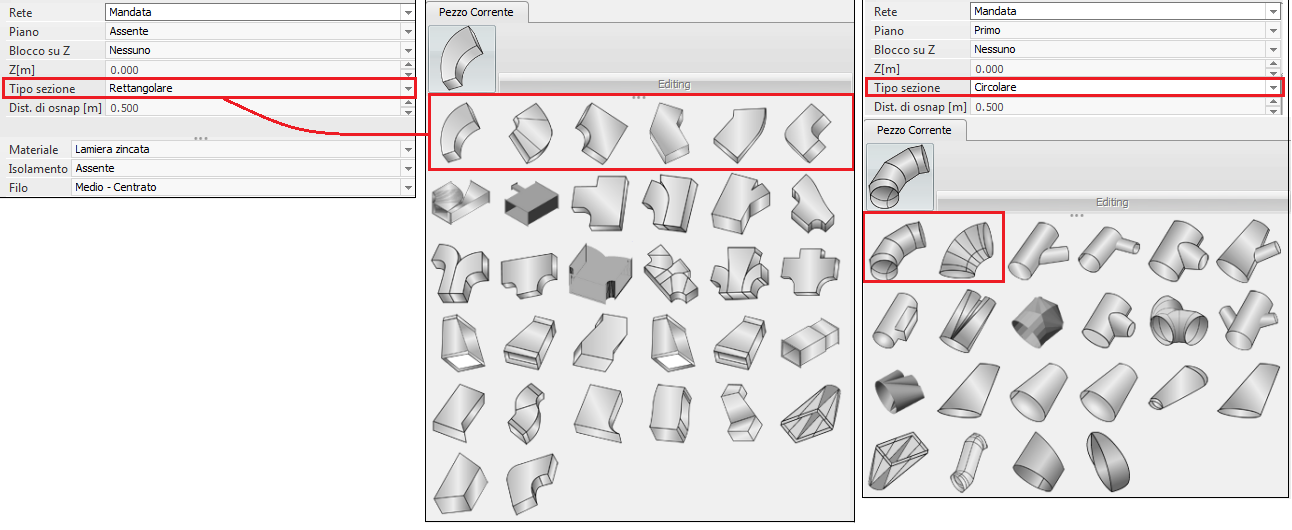Expand the Materiale Lamiera zincata dropdown

pyautogui.click(x=408, y=150)
